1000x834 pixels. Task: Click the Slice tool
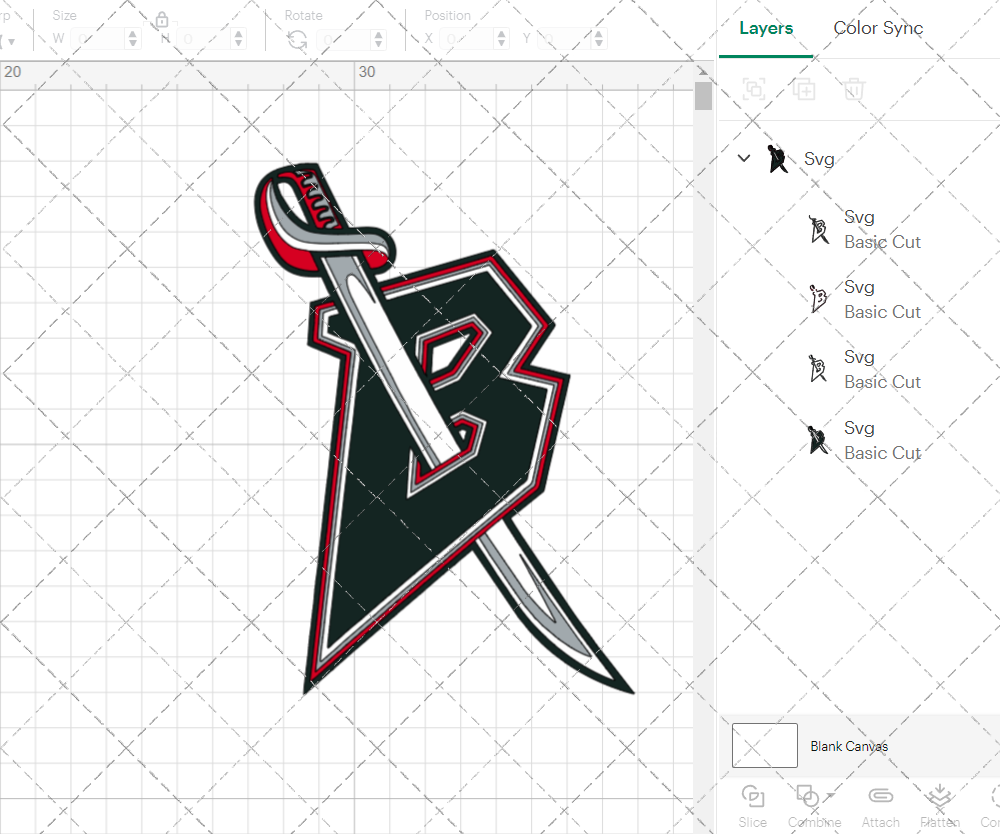pos(753,806)
